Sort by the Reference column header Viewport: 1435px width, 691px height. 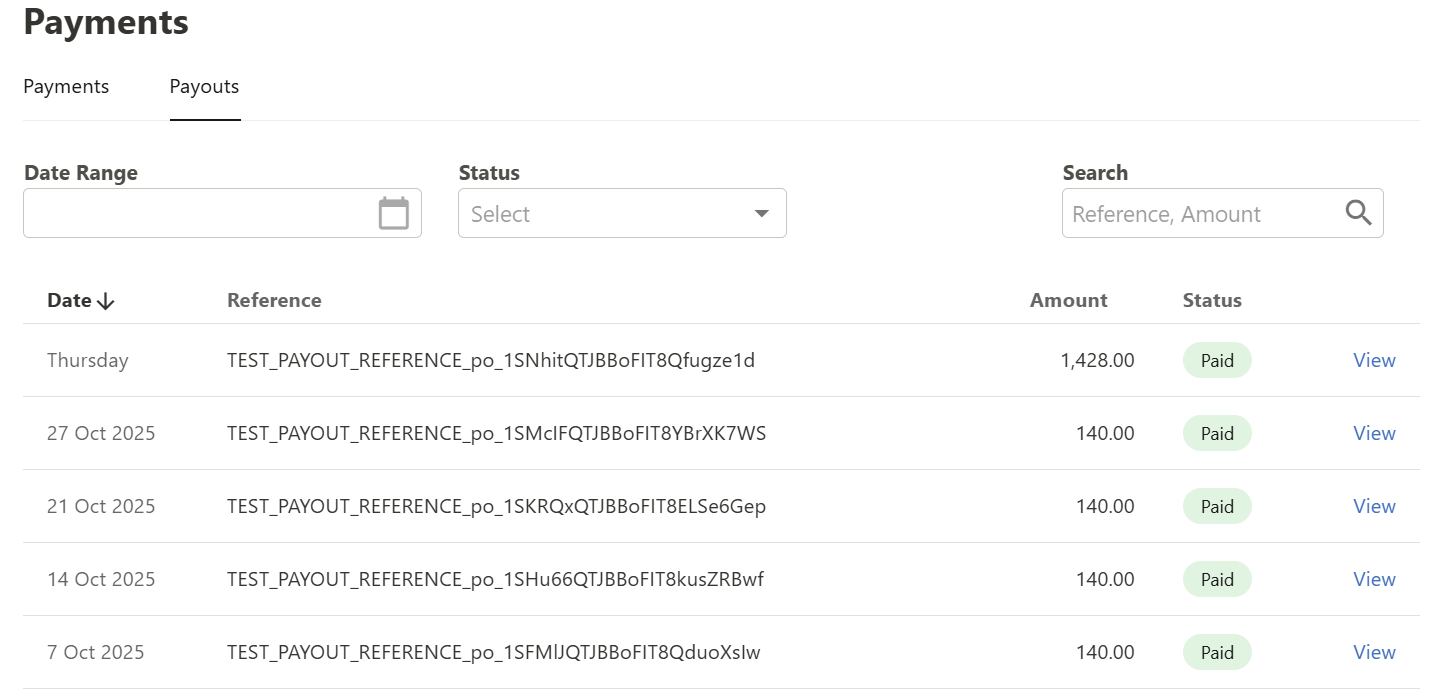pos(274,301)
